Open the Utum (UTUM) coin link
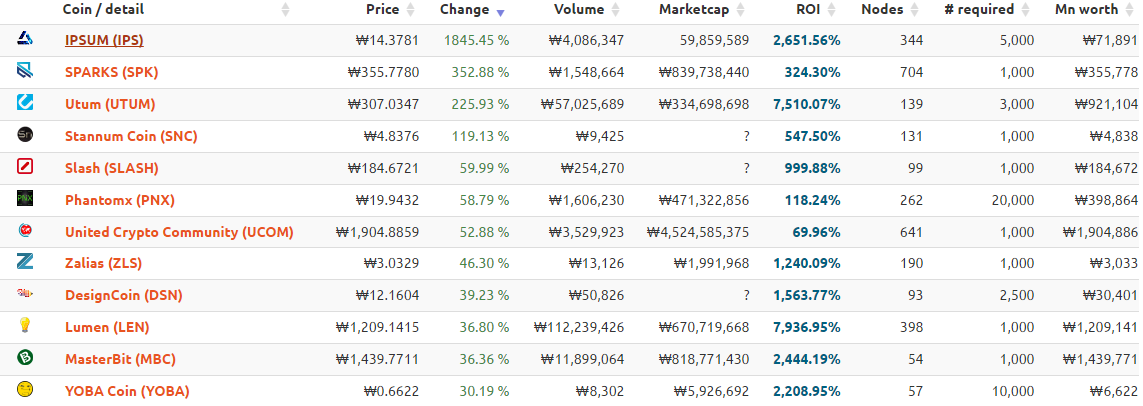 pyautogui.click(x=110, y=104)
